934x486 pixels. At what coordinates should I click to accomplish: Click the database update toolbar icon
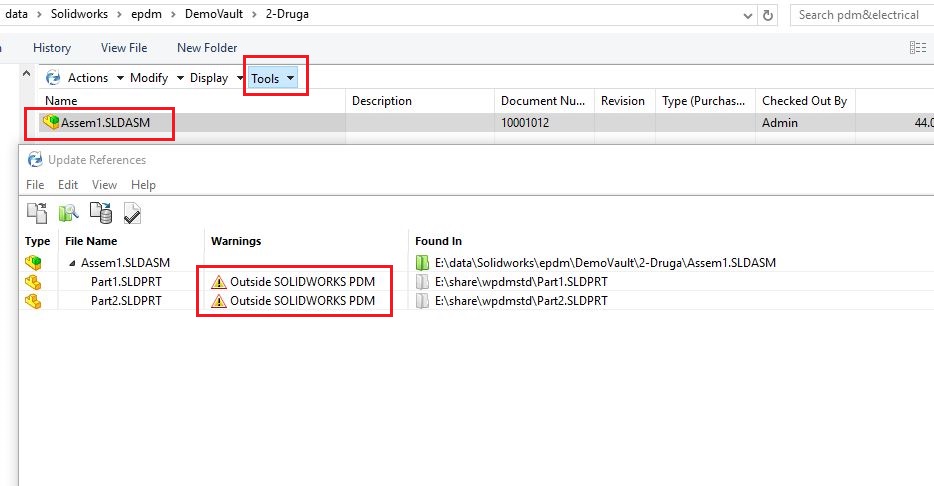pos(100,212)
